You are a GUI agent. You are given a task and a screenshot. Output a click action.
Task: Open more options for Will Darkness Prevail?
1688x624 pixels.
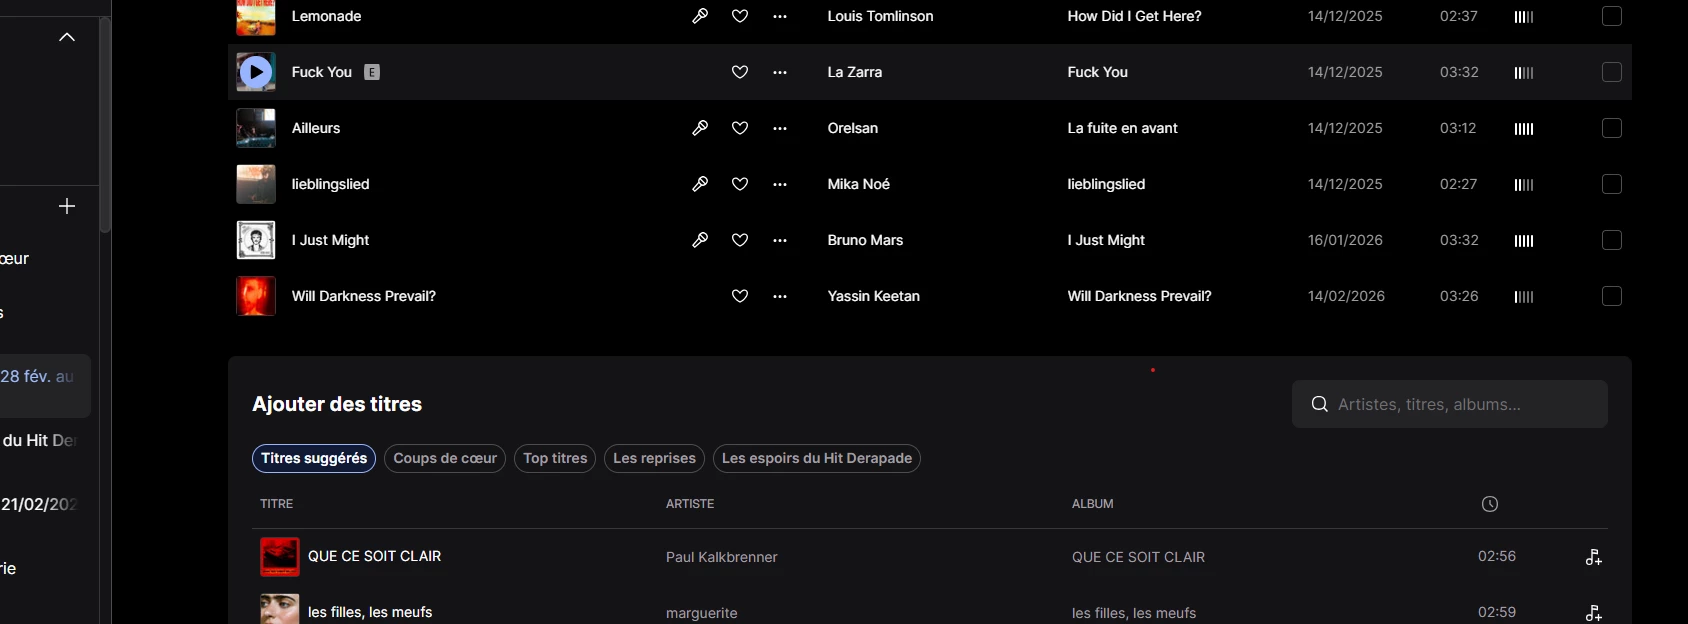(x=780, y=296)
